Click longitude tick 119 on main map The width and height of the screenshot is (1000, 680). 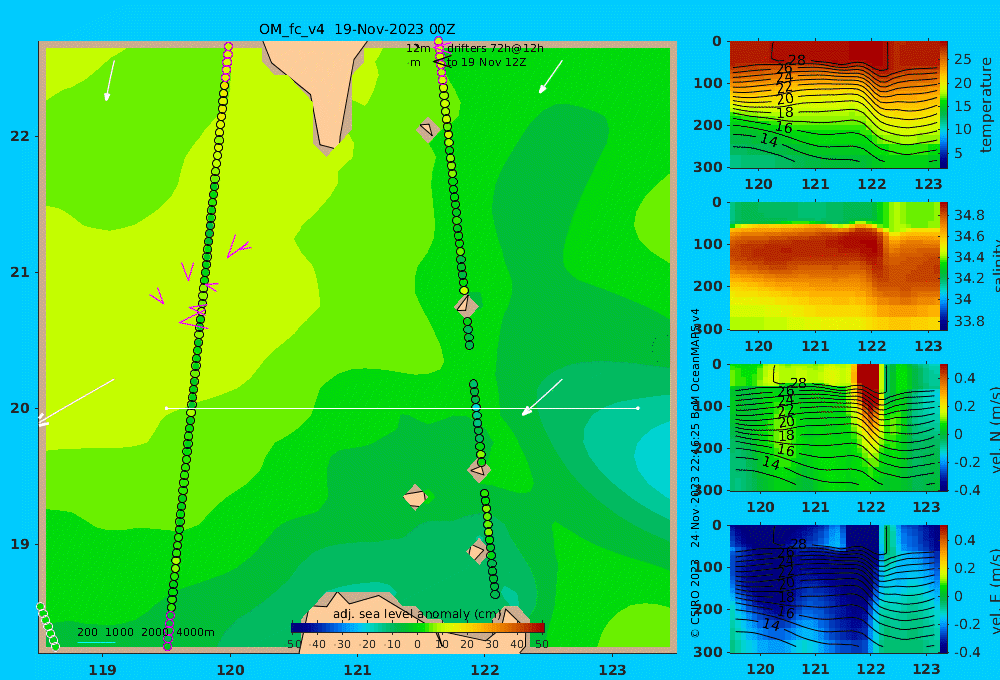coord(103,670)
